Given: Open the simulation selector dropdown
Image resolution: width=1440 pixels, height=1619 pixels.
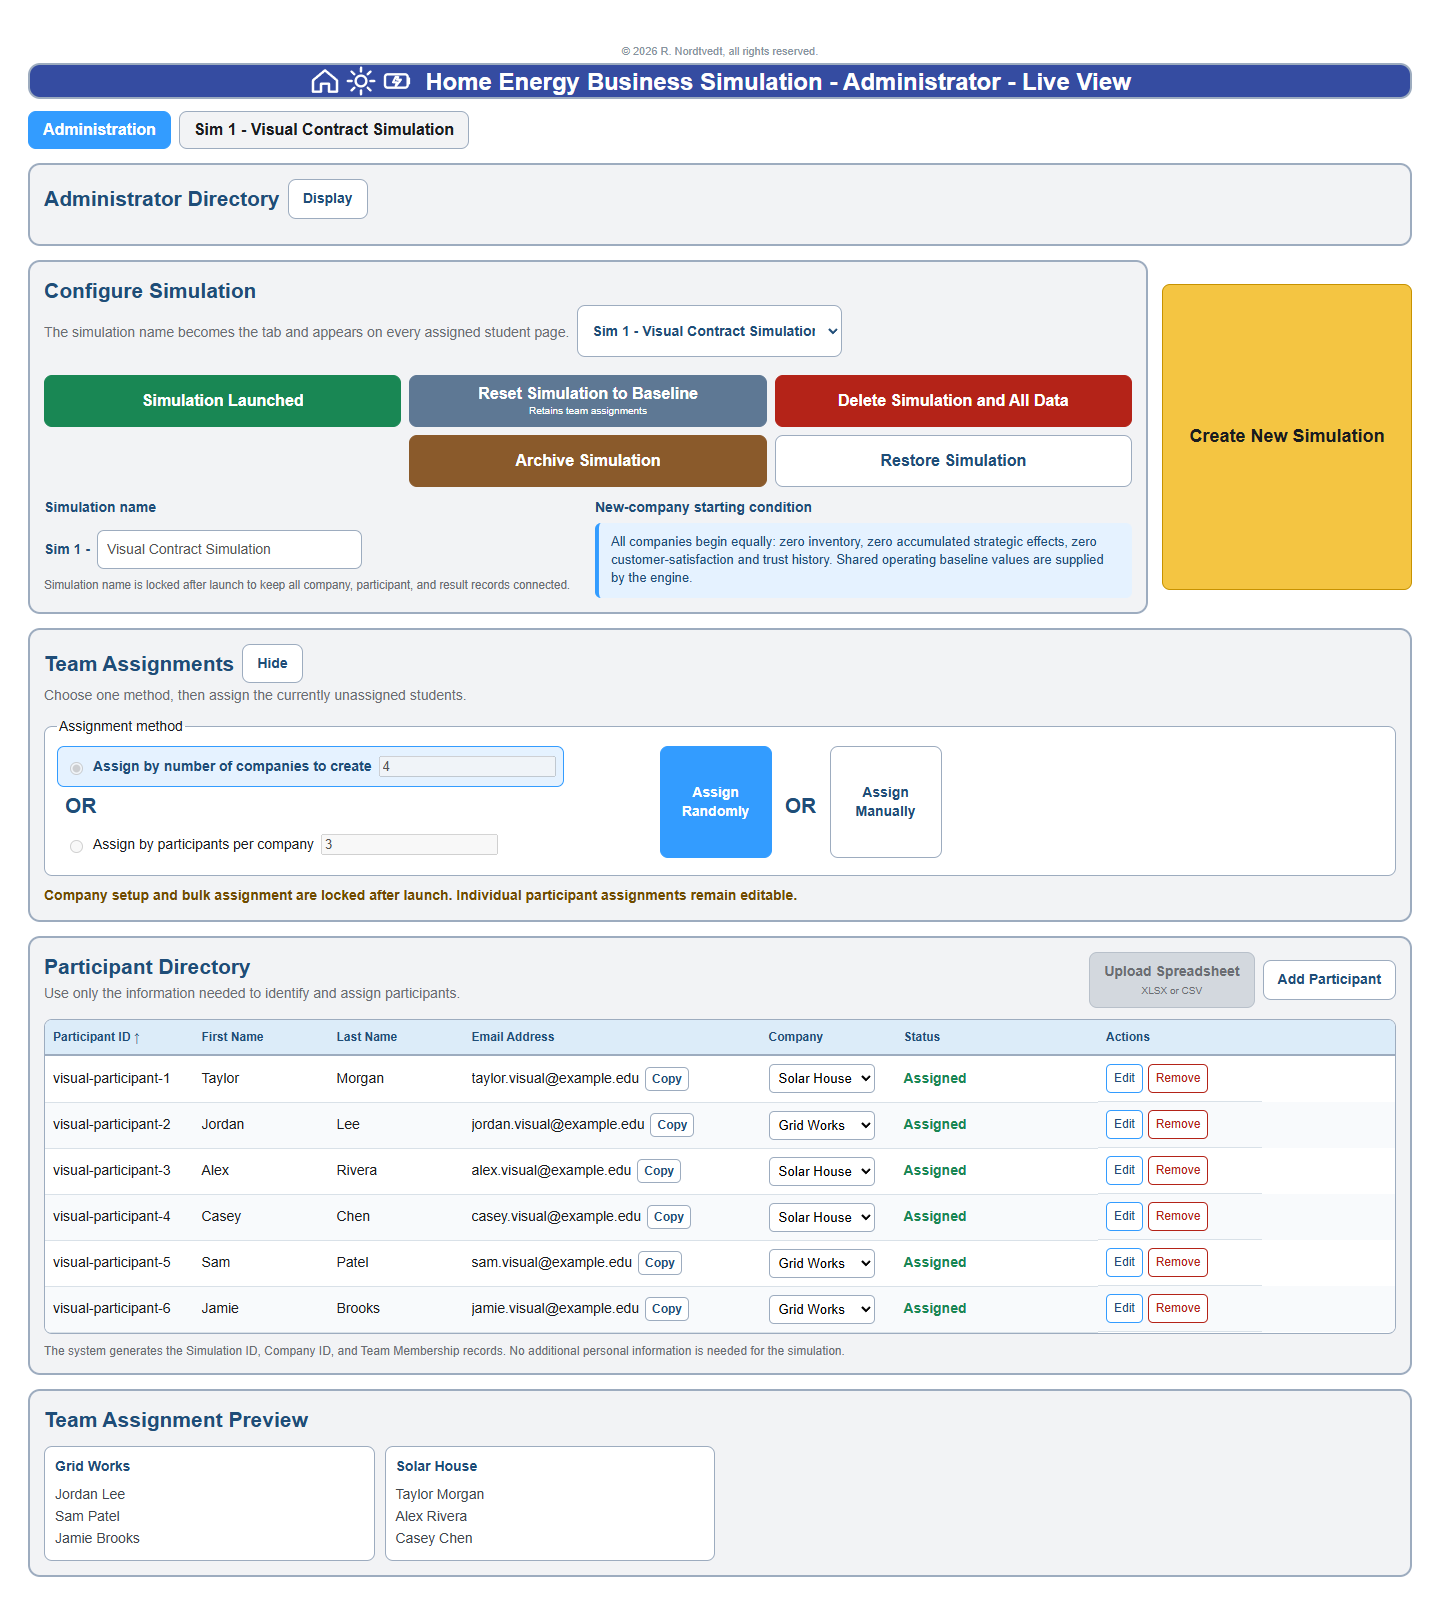Looking at the screenshot, I should (x=709, y=331).
